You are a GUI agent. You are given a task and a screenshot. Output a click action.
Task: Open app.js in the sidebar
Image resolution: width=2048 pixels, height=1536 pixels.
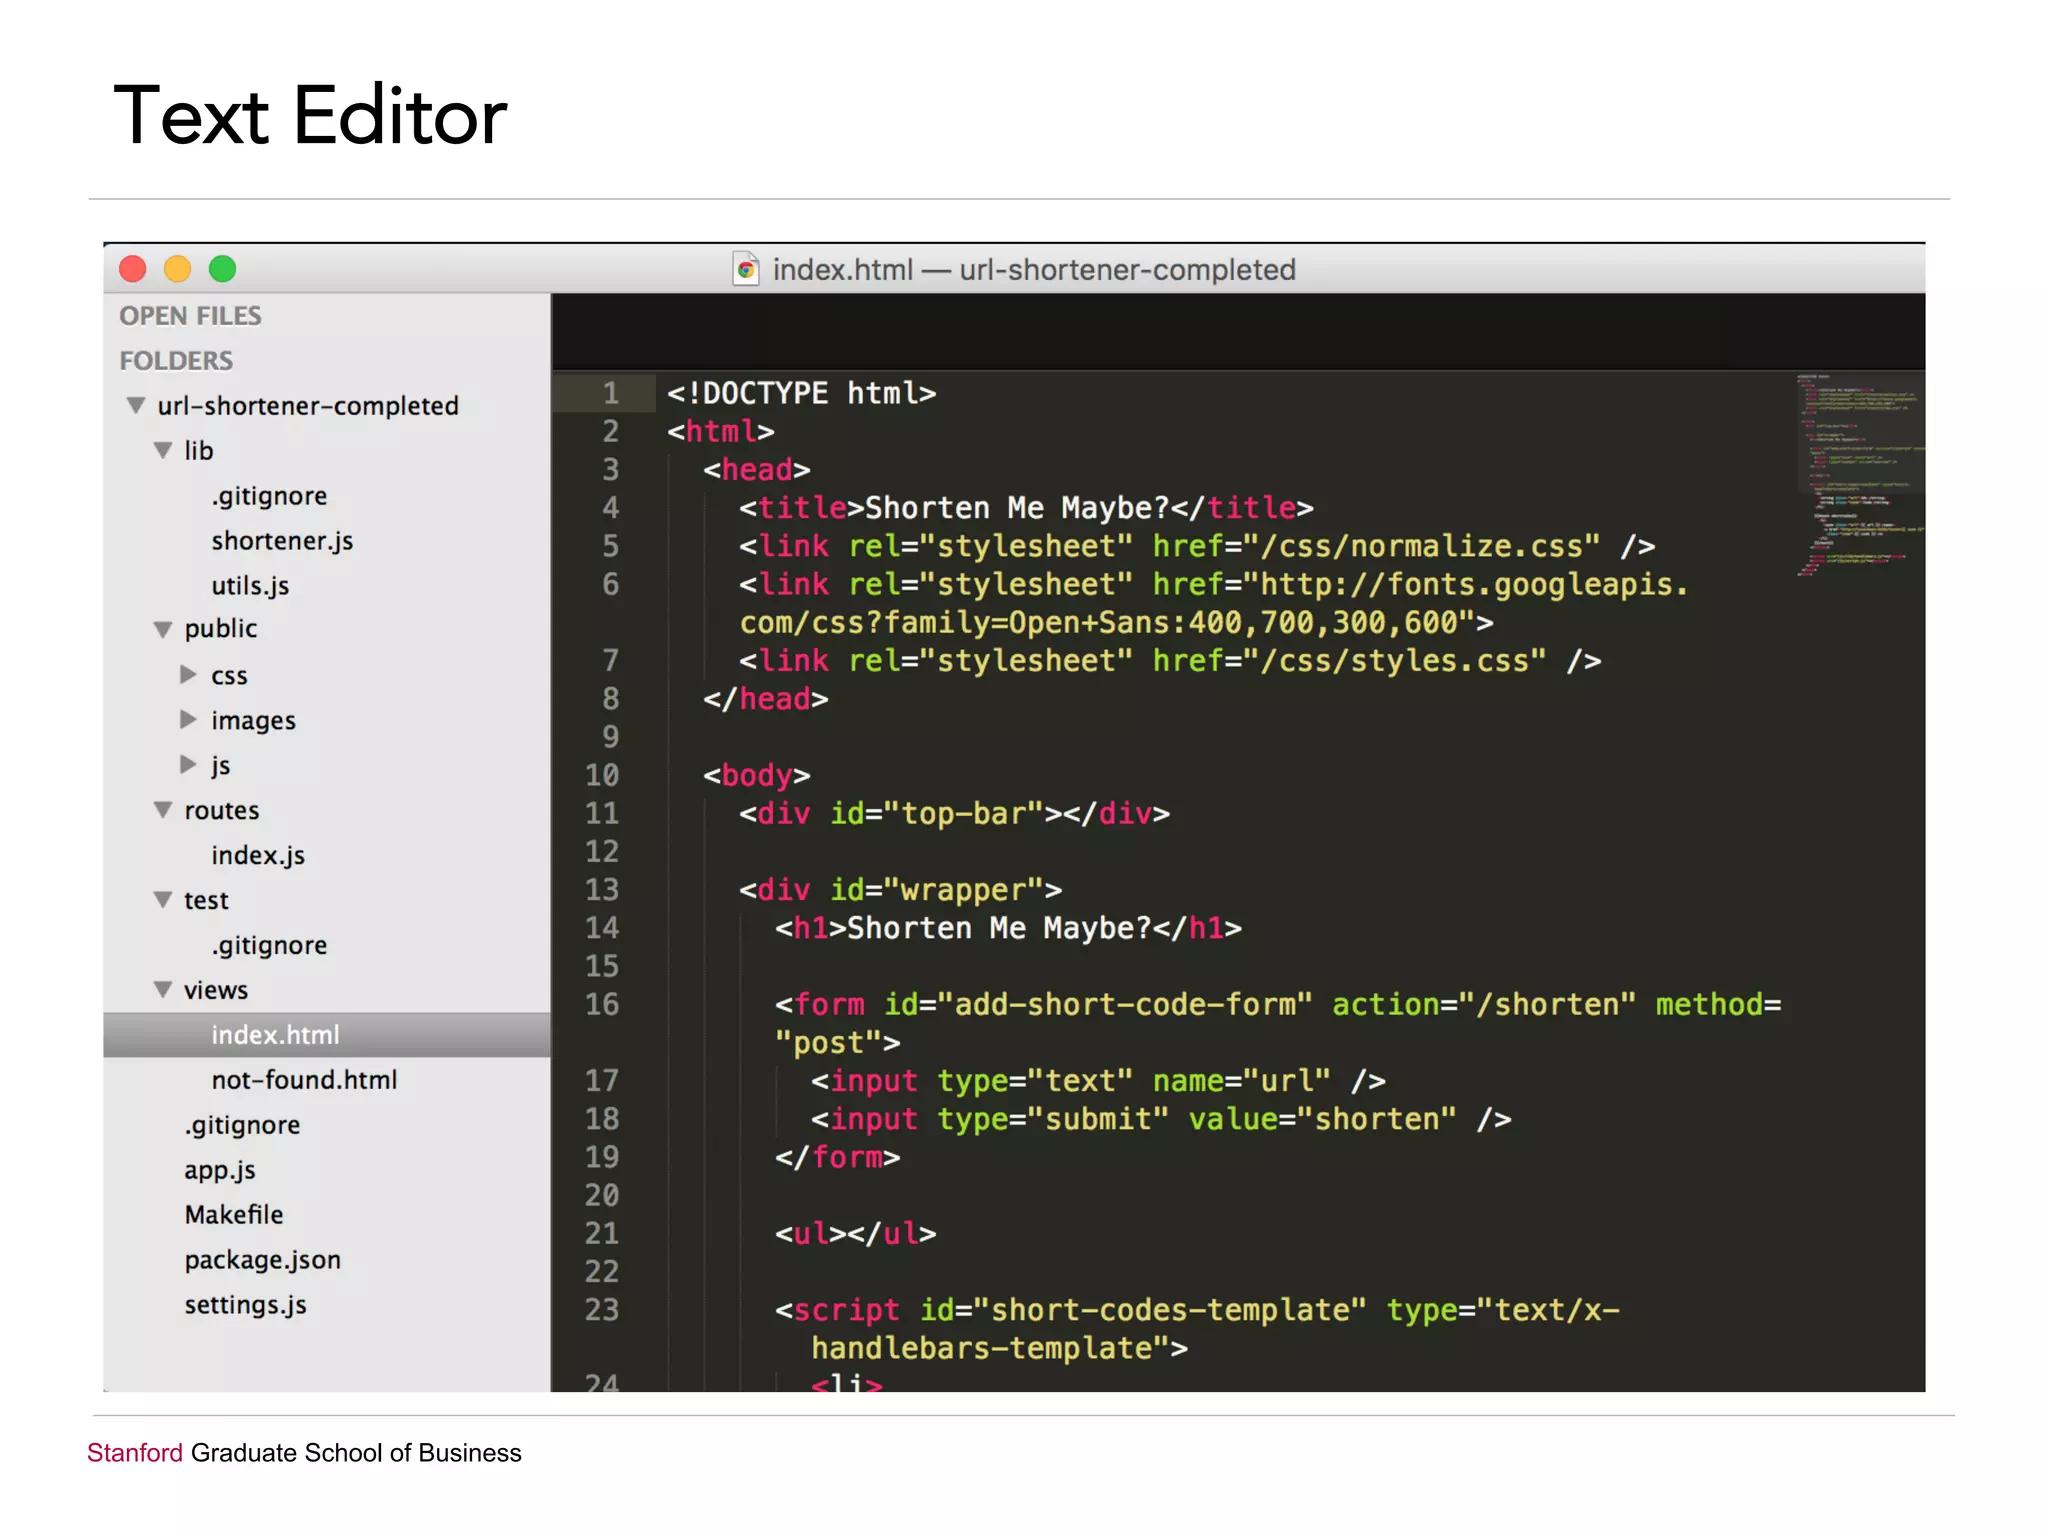pos(220,1170)
